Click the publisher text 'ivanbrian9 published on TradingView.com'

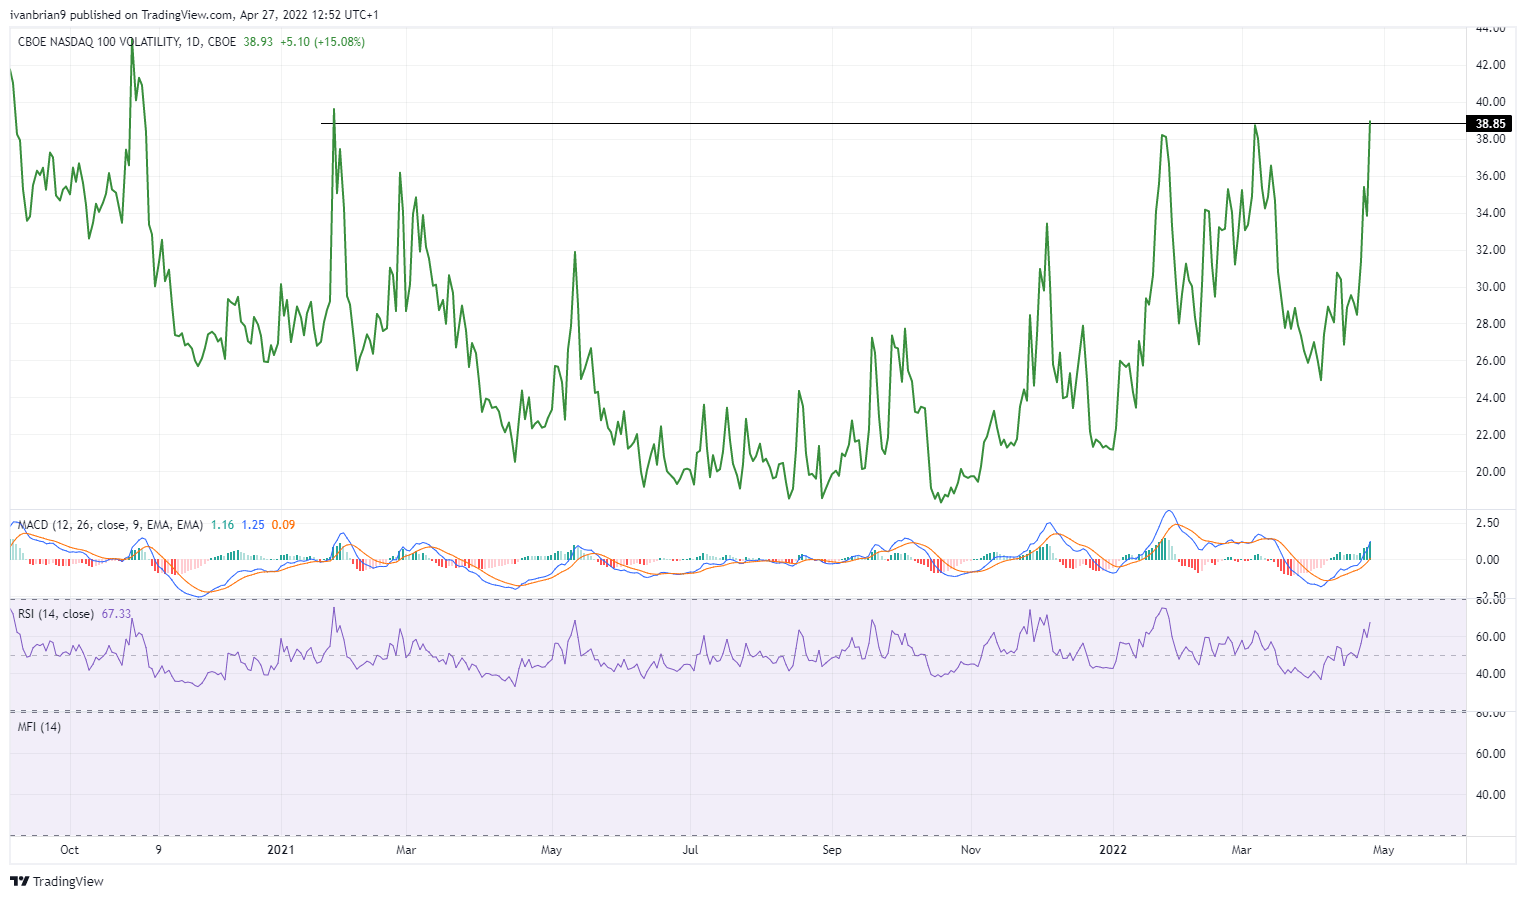pos(122,15)
